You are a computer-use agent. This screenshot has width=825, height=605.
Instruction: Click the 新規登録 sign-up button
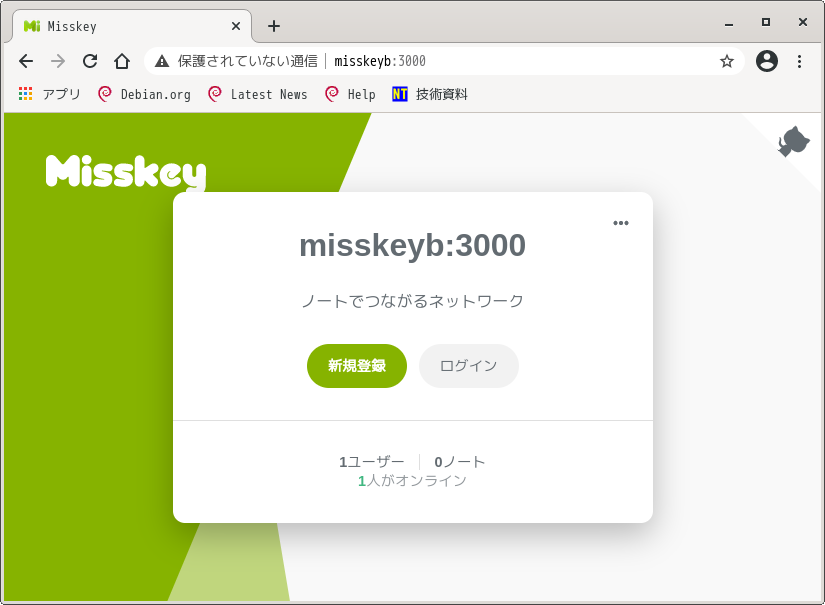coord(357,366)
